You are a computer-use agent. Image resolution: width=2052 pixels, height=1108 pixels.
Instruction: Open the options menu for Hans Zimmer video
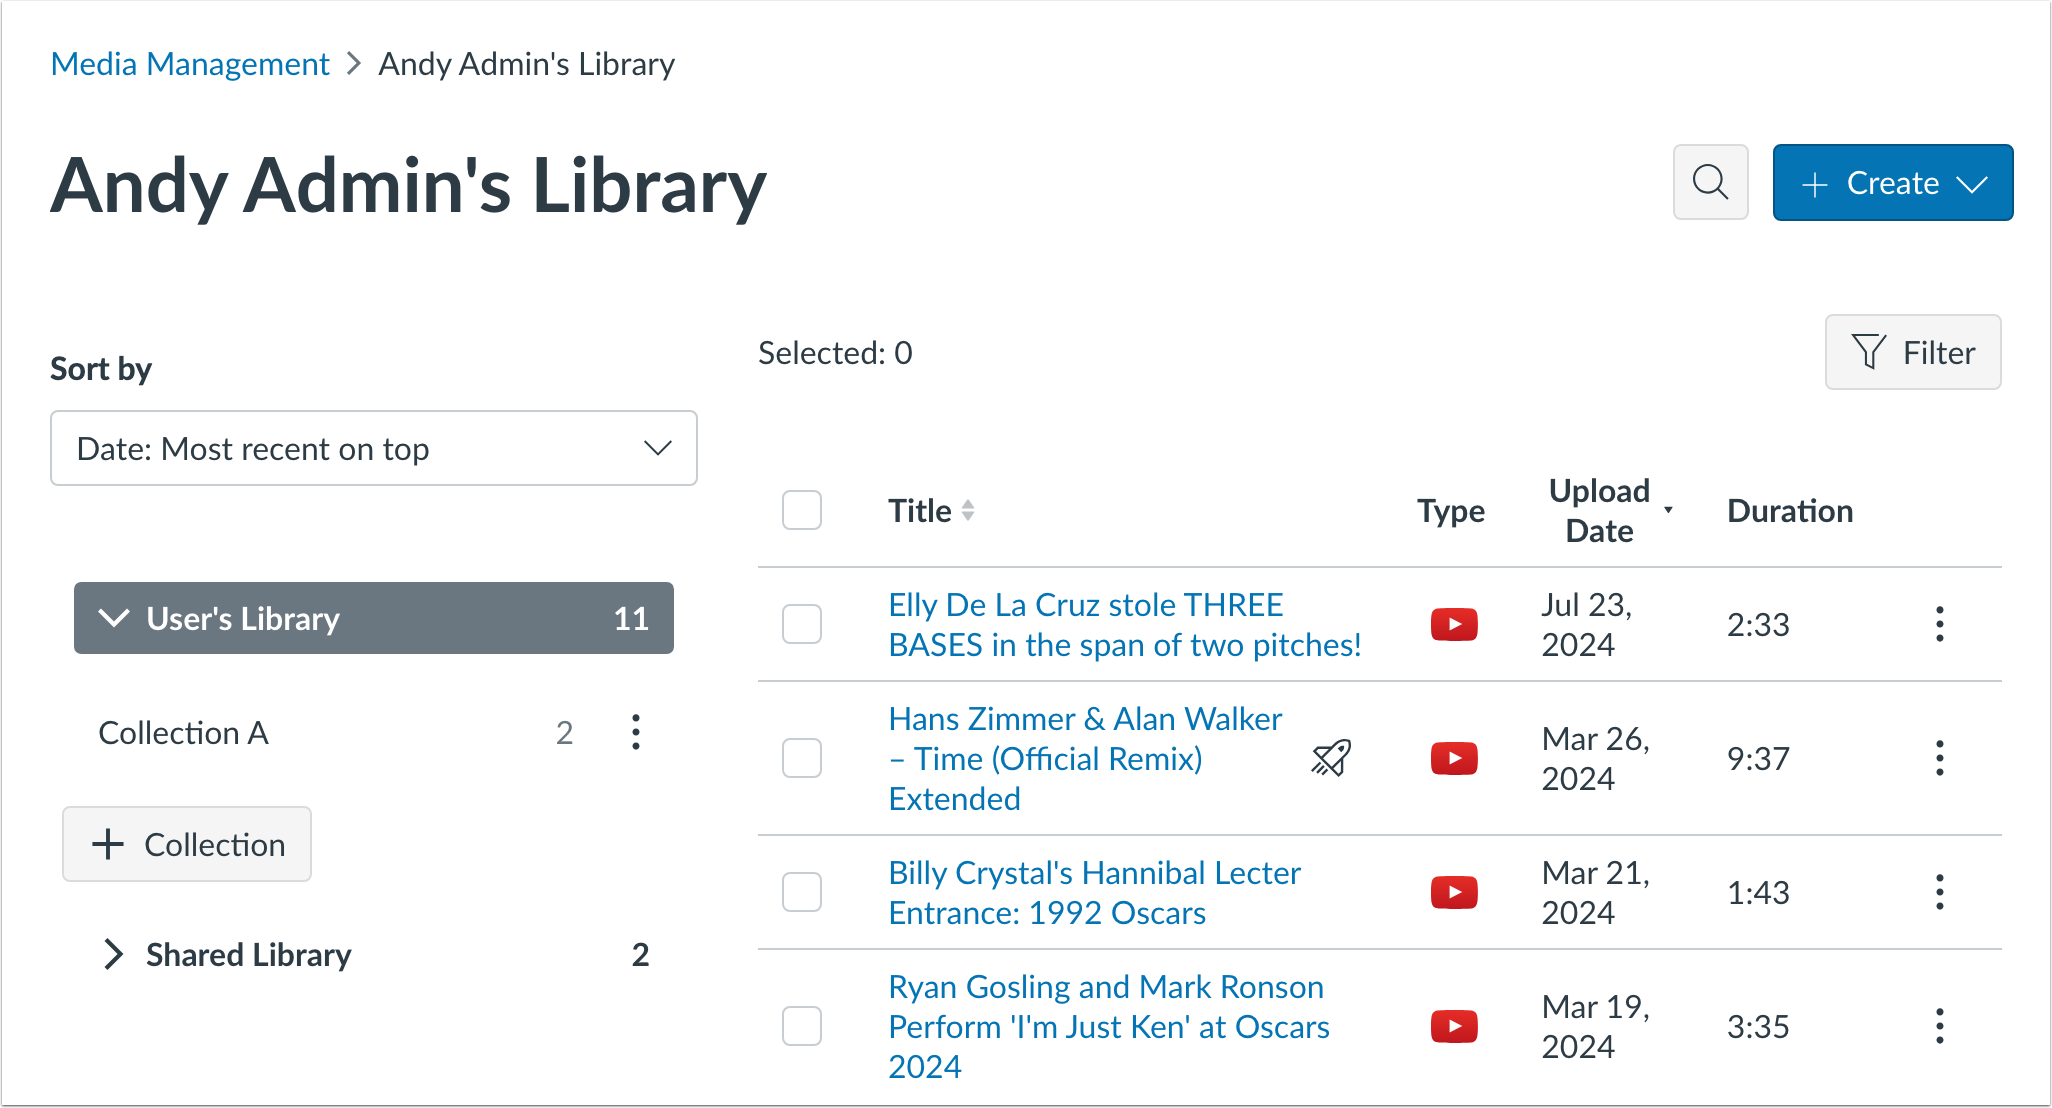click(1939, 758)
